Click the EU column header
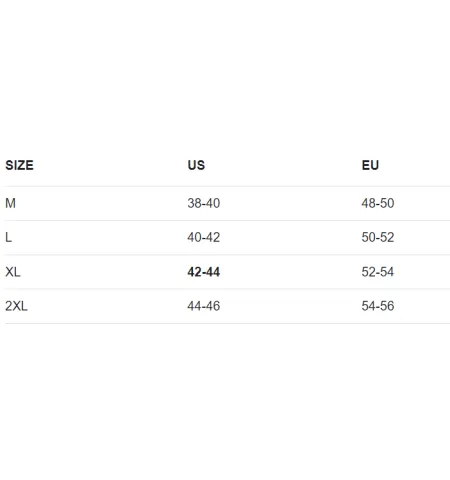The width and height of the screenshot is (450, 480). click(x=370, y=165)
